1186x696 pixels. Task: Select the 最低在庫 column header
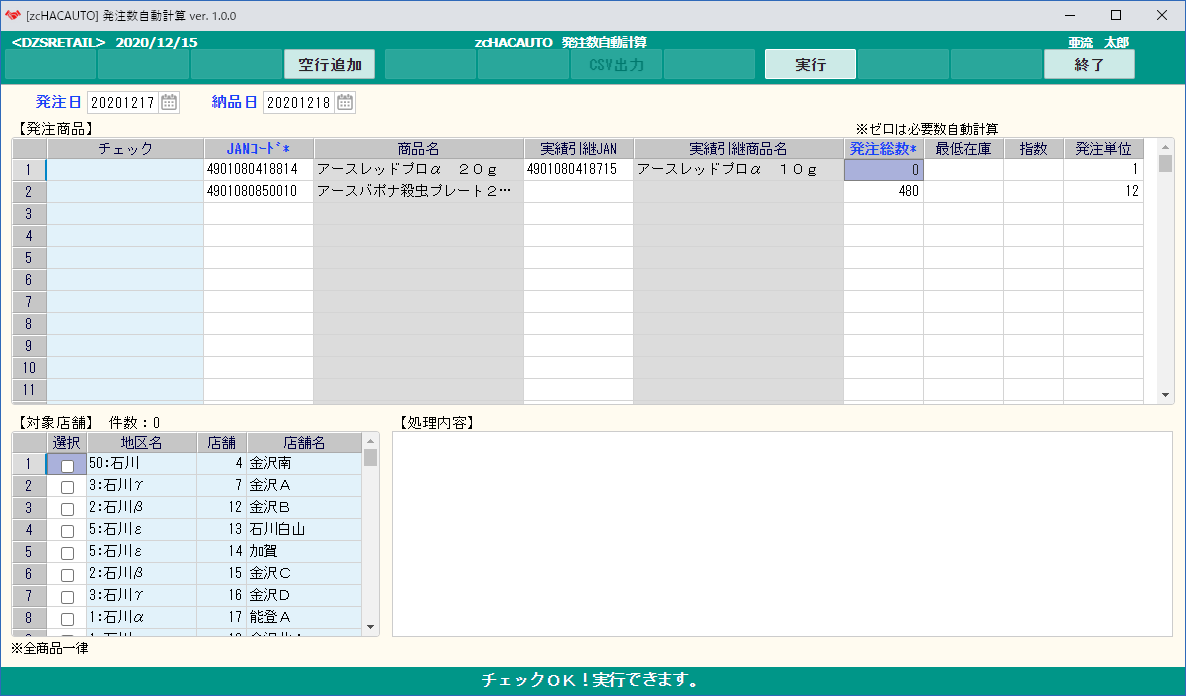pyautogui.click(x=964, y=149)
